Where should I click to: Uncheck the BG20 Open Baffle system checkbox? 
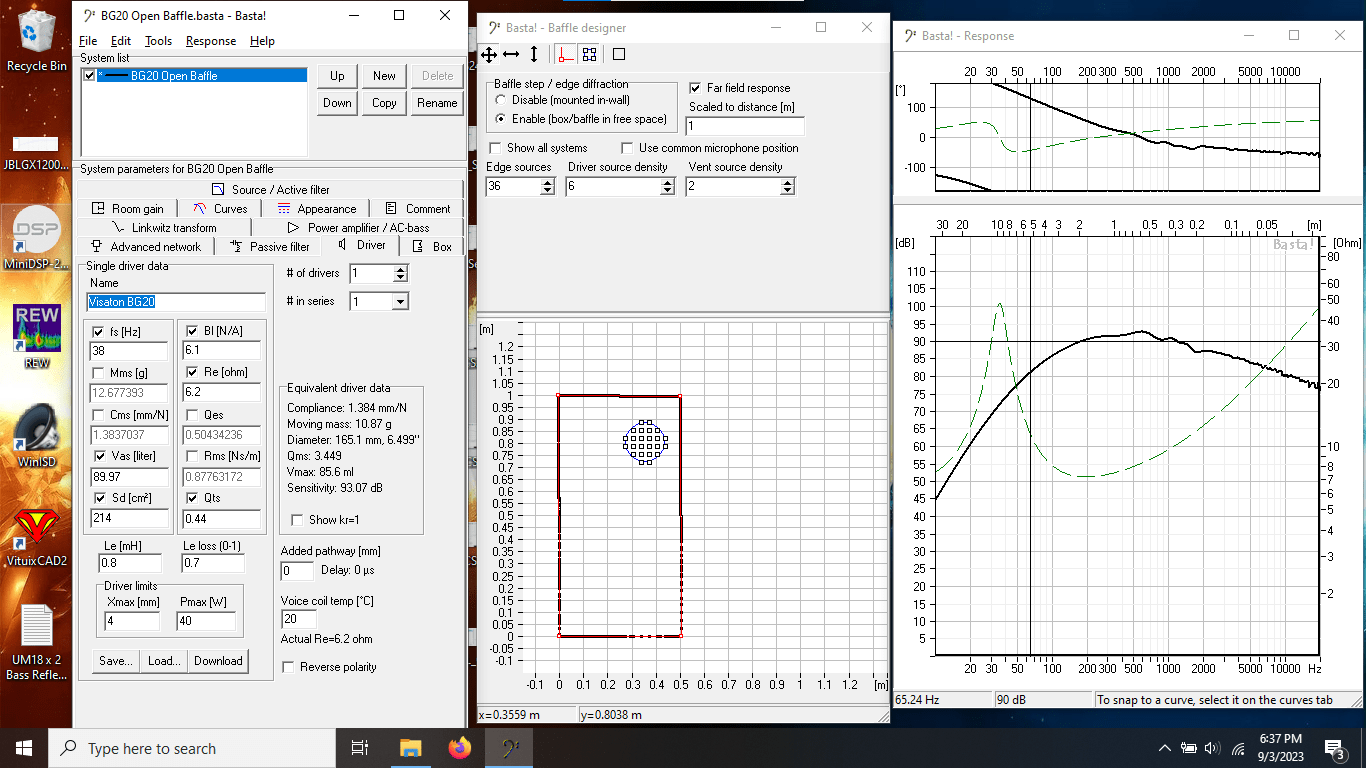[90, 75]
